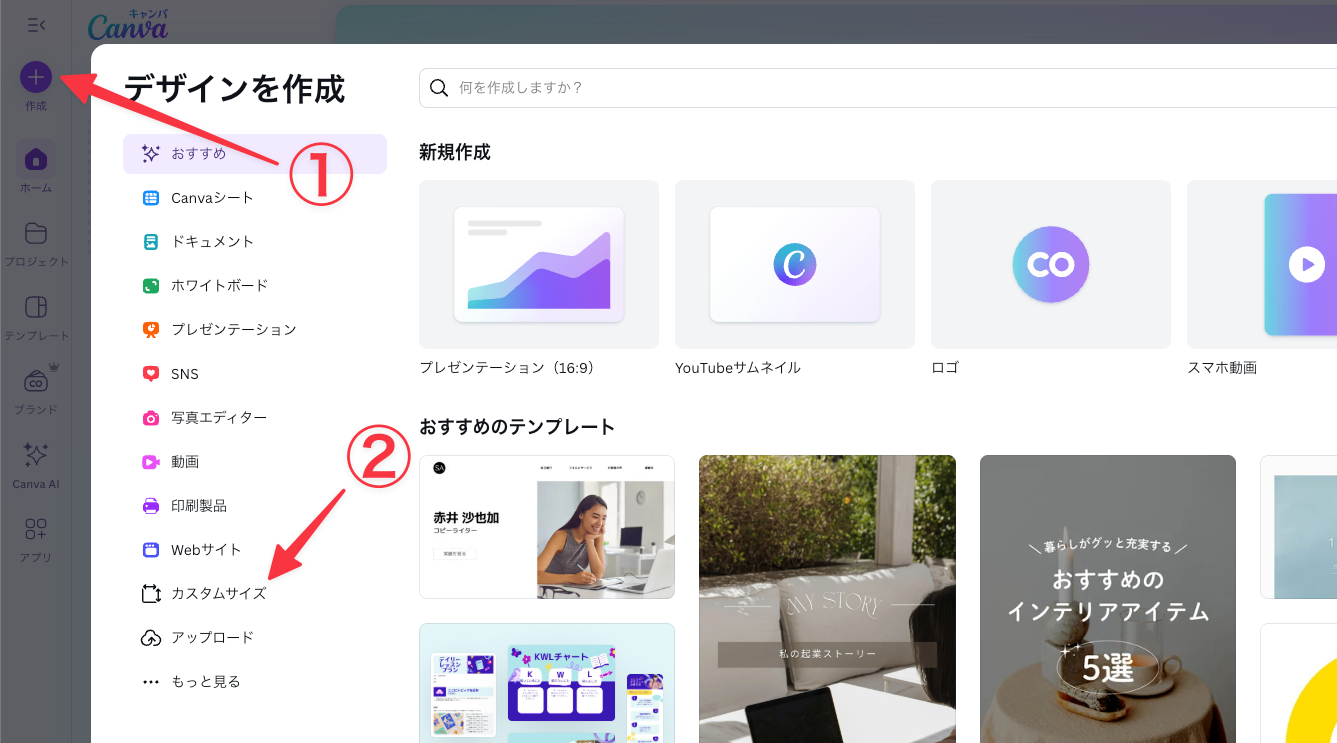
Task: Select the 動画 video icon
Action: pos(151,462)
